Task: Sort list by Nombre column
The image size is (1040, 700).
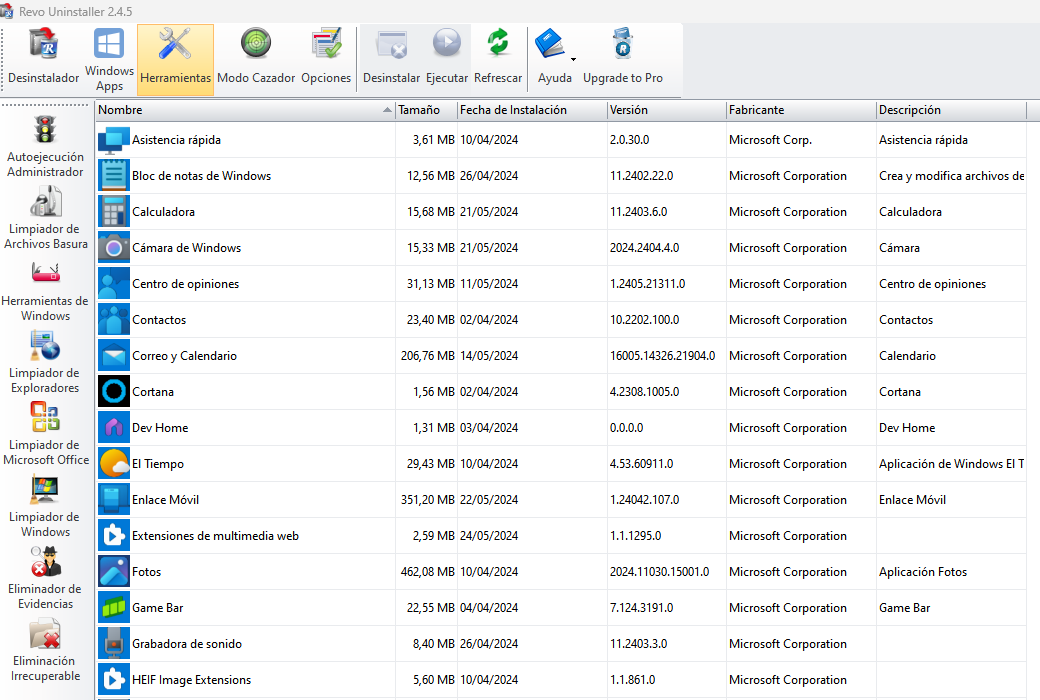Action: (x=245, y=110)
